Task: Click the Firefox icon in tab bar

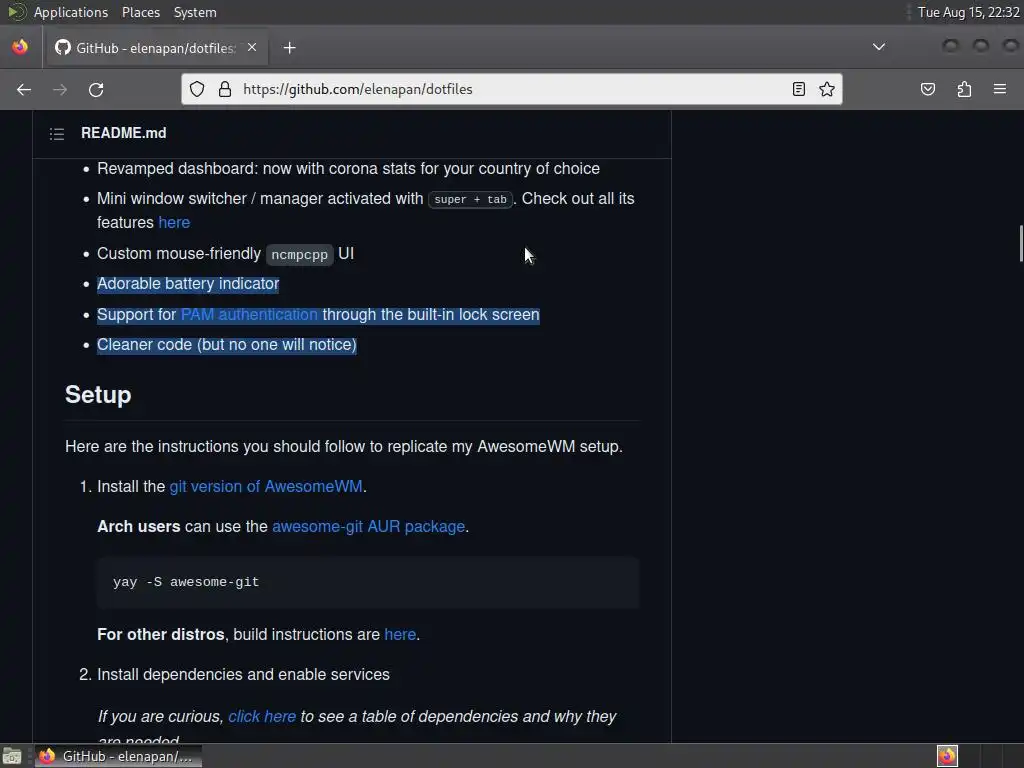Action: tap(20, 47)
